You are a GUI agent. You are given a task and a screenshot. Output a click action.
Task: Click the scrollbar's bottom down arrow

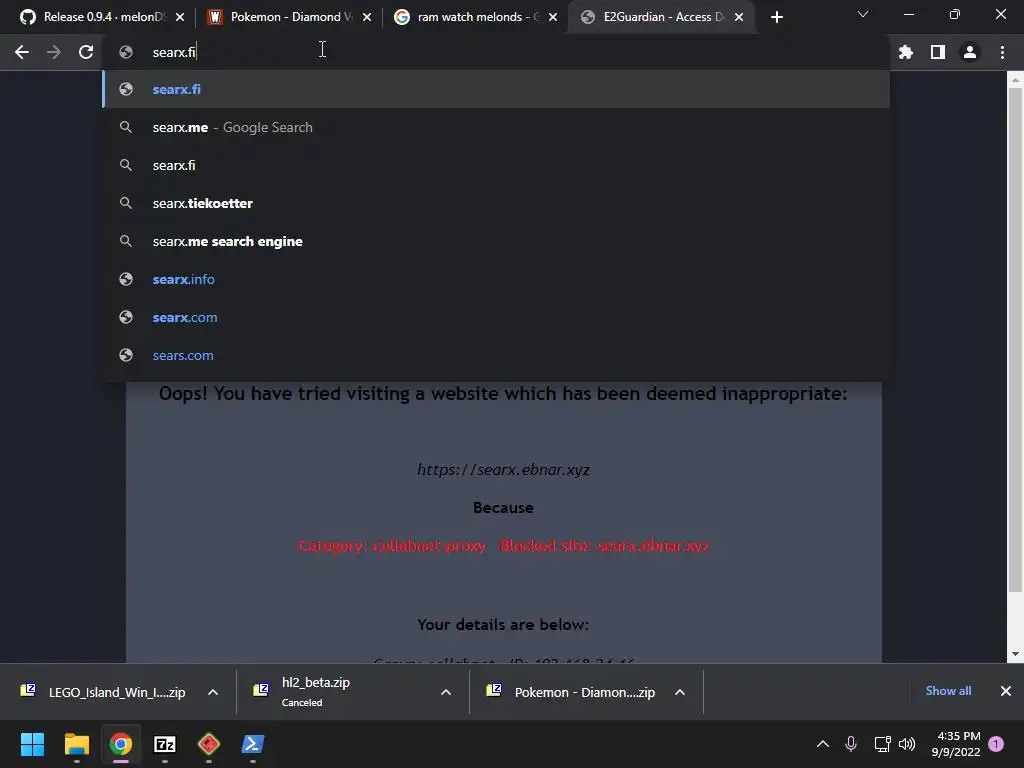(x=1015, y=654)
